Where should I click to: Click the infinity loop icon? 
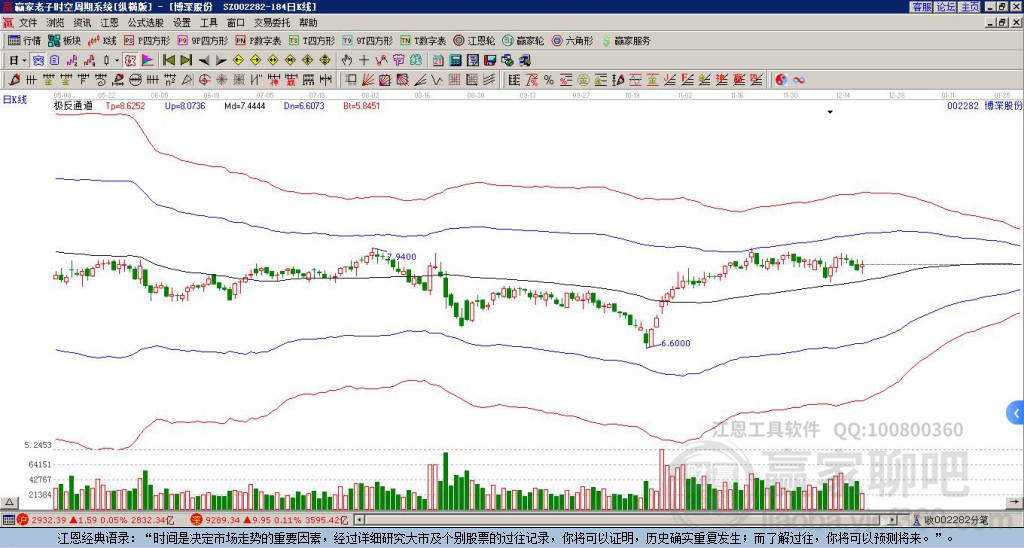tap(799, 80)
